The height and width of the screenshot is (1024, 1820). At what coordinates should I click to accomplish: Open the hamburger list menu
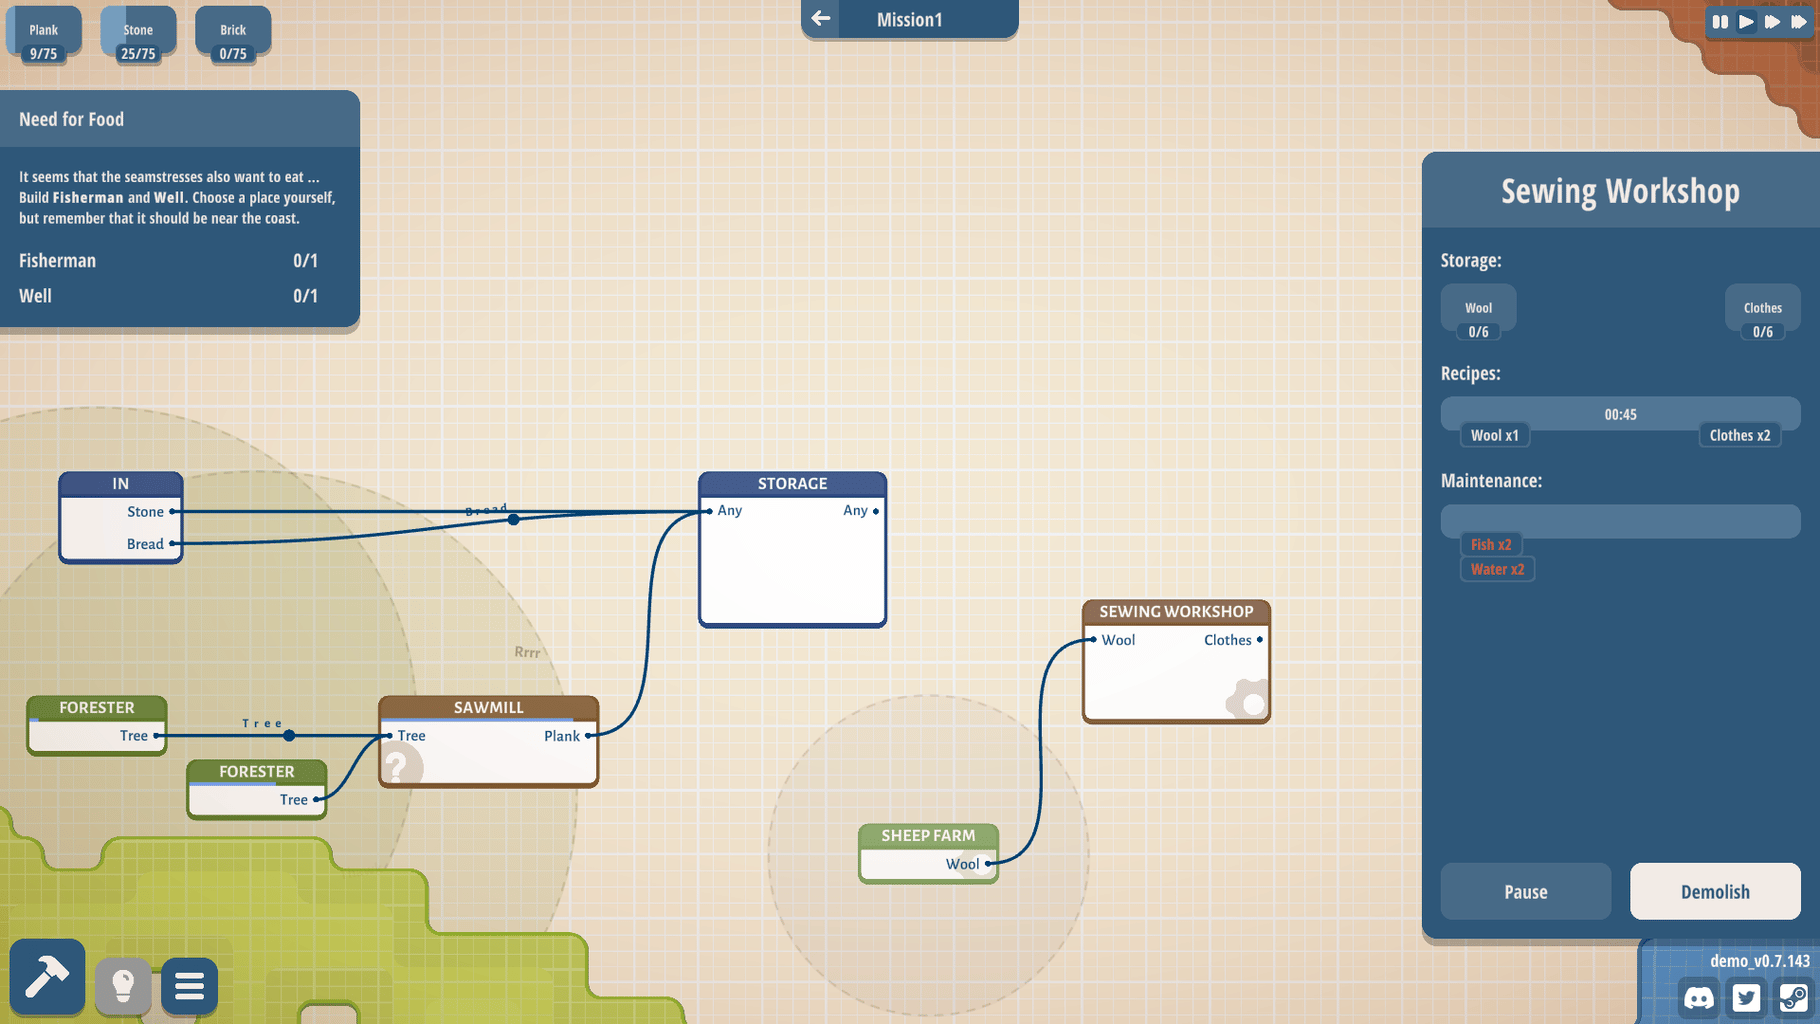click(189, 986)
